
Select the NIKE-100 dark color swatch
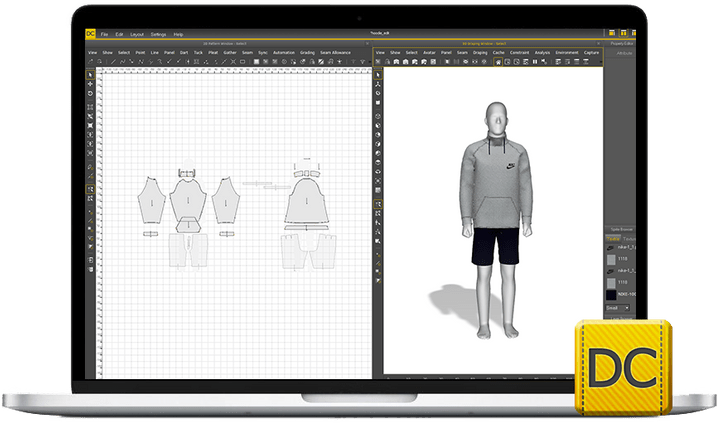click(613, 295)
